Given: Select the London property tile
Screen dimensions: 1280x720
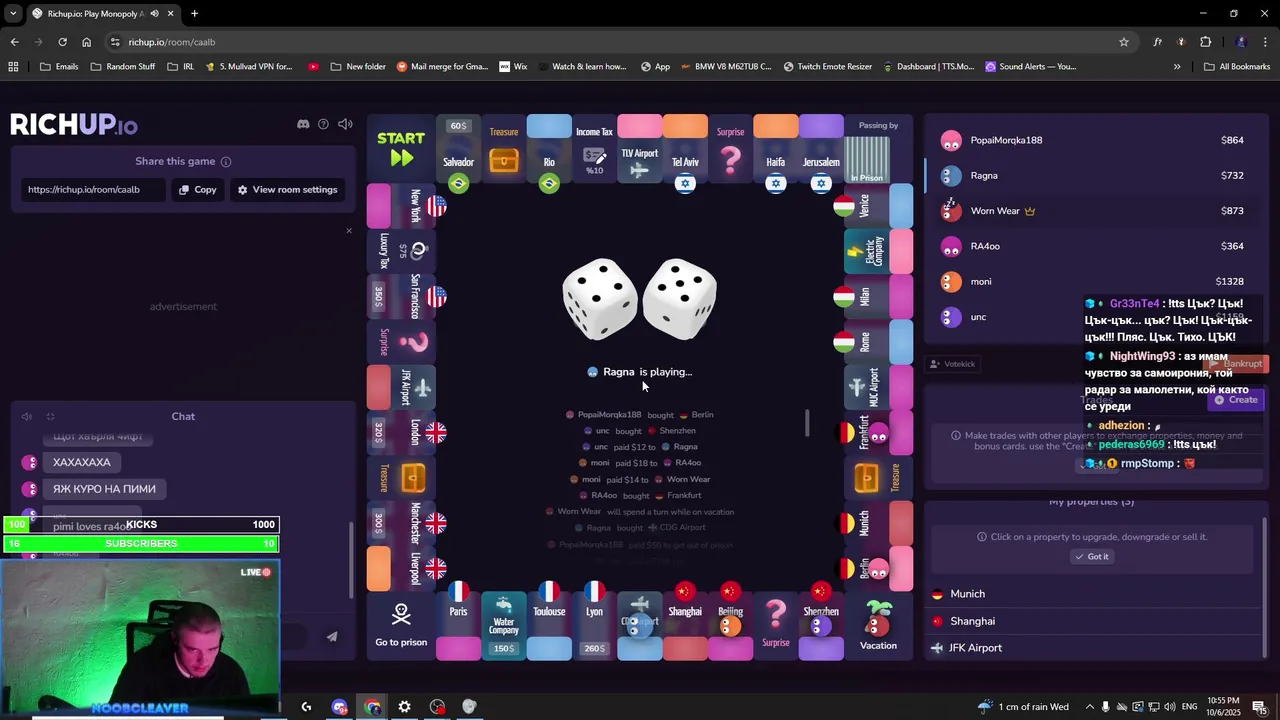Looking at the screenshot, I should tap(401, 432).
